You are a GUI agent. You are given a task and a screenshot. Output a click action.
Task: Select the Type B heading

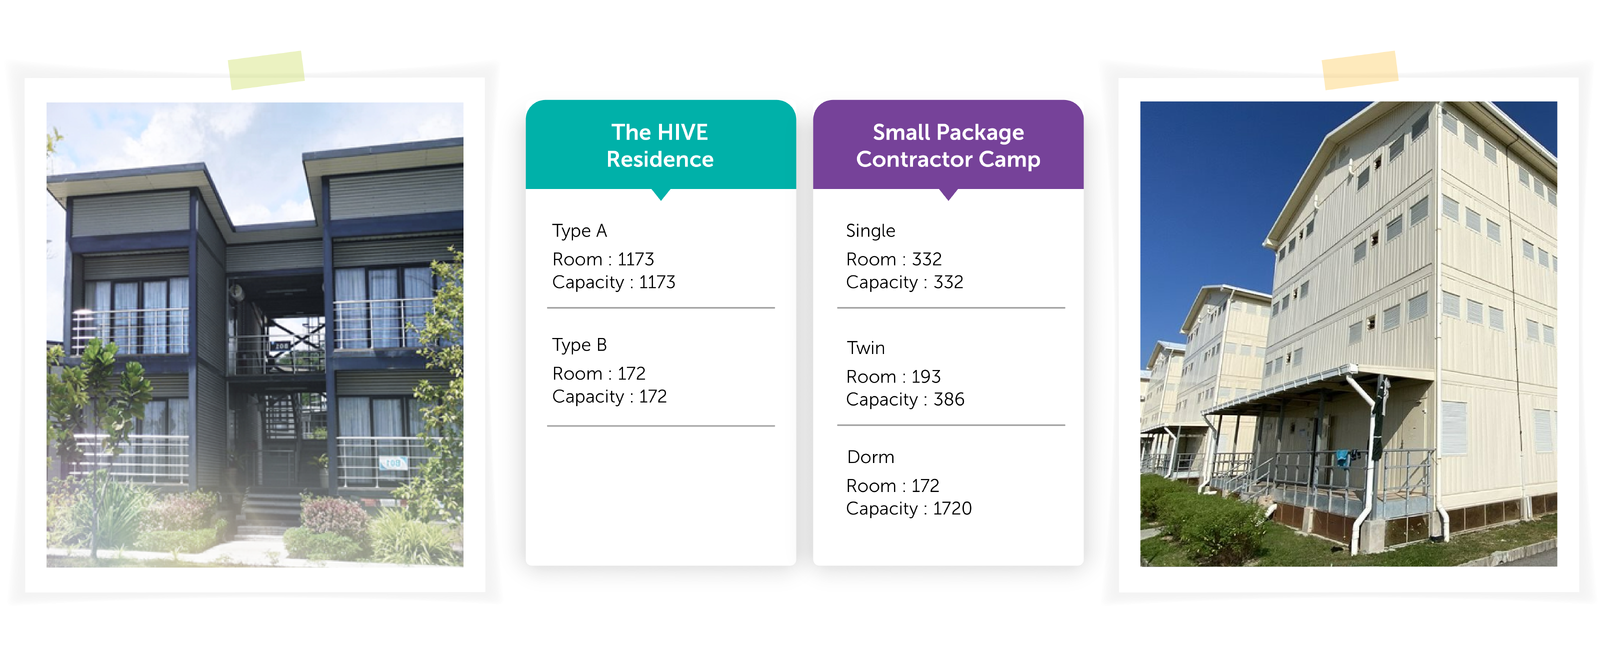pyautogui.click(x=580, y=345)
